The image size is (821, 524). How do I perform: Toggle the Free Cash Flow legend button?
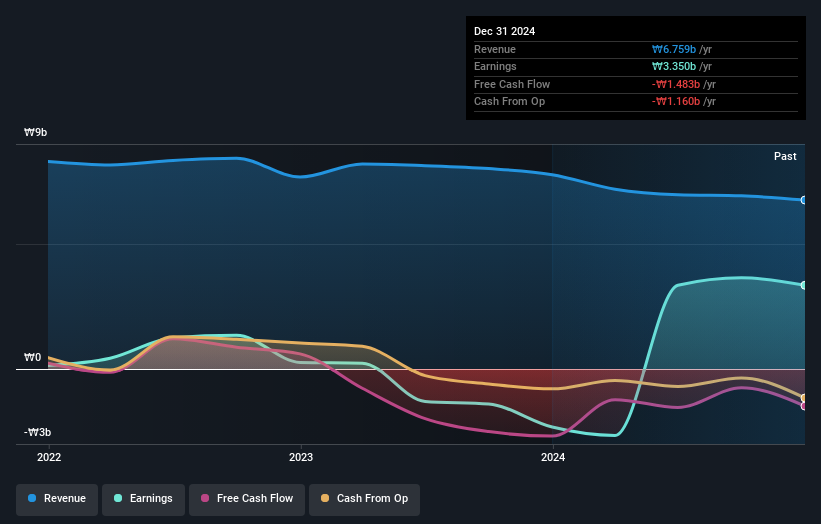(x=247, y=499)
